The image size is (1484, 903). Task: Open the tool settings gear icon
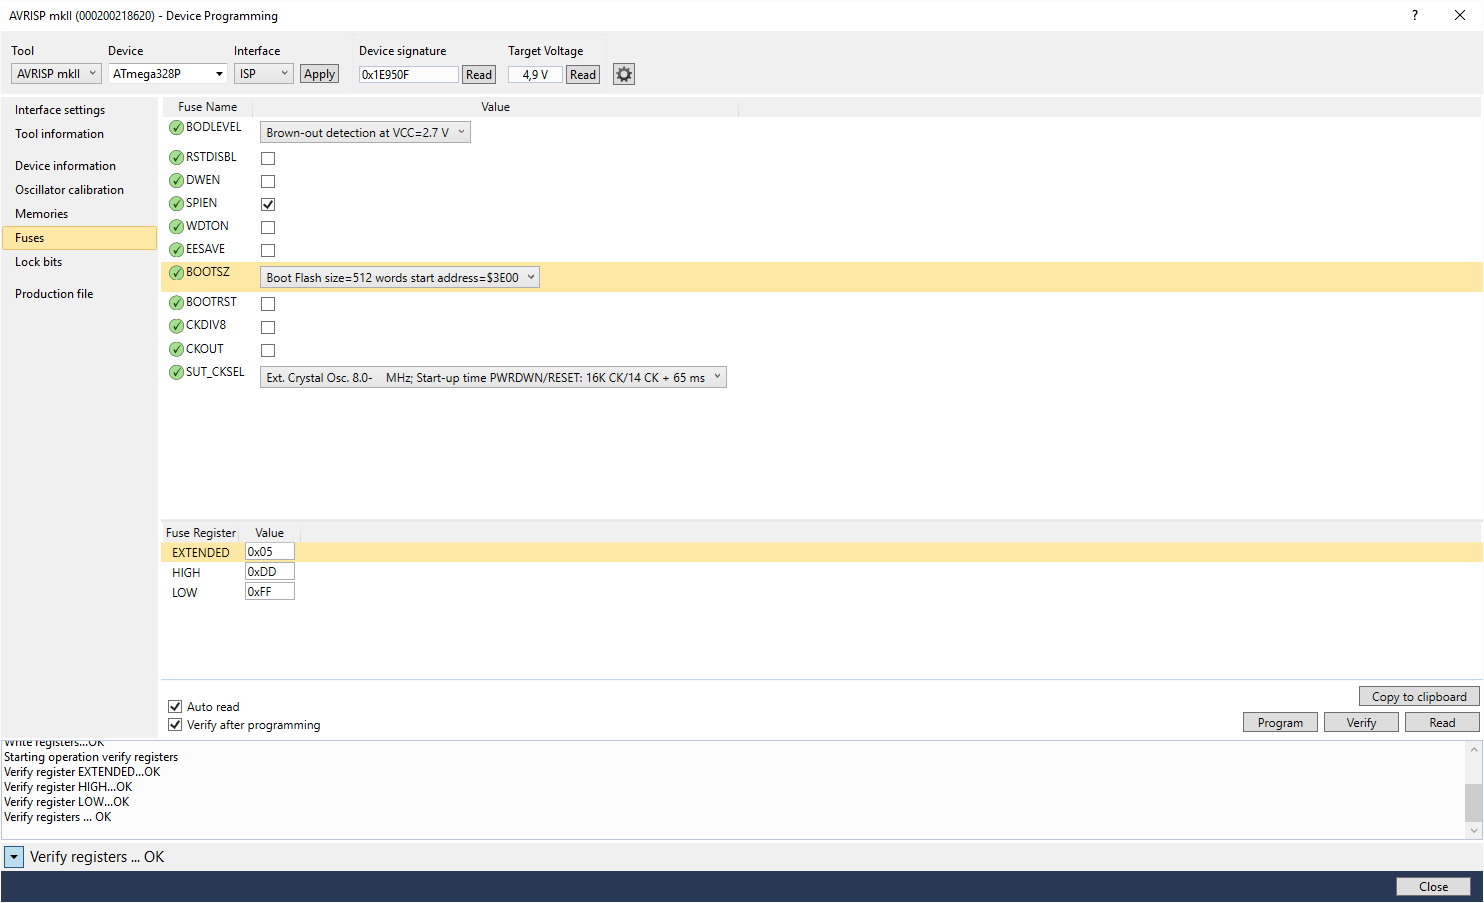point(624,74)
